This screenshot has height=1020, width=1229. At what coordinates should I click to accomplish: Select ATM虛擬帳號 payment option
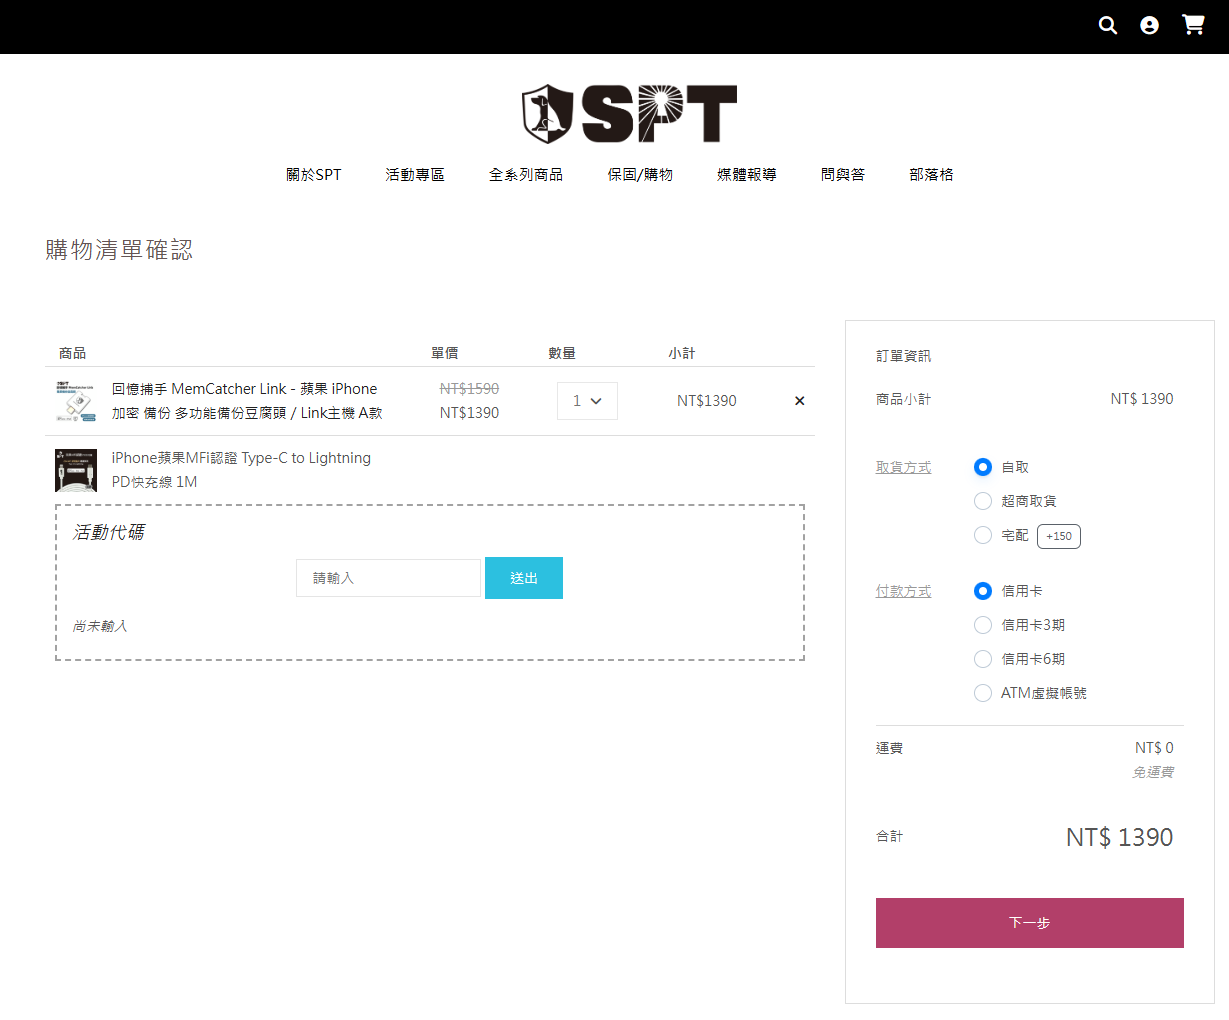[983, 693]
